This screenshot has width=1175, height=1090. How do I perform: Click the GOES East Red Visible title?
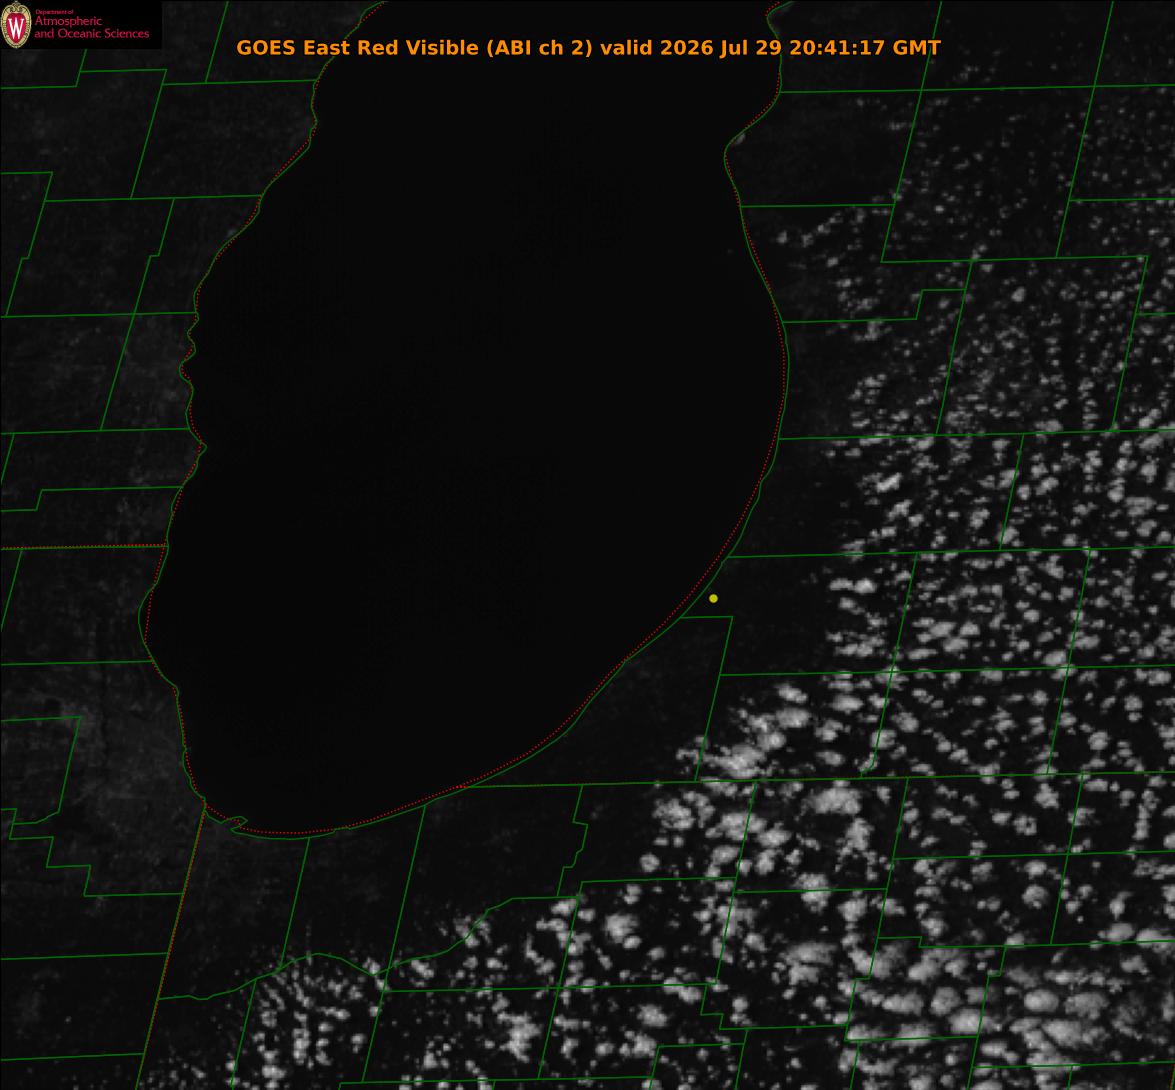click(x=588, y=47)
